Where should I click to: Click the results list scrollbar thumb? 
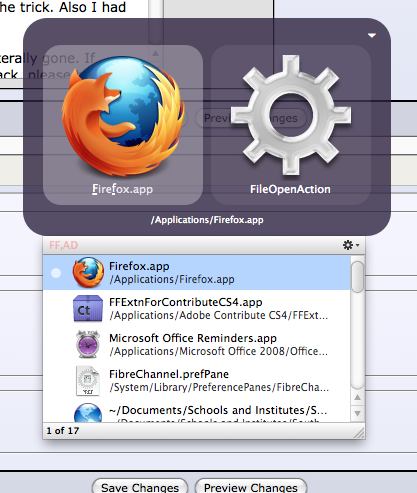[x=358, y=277]
